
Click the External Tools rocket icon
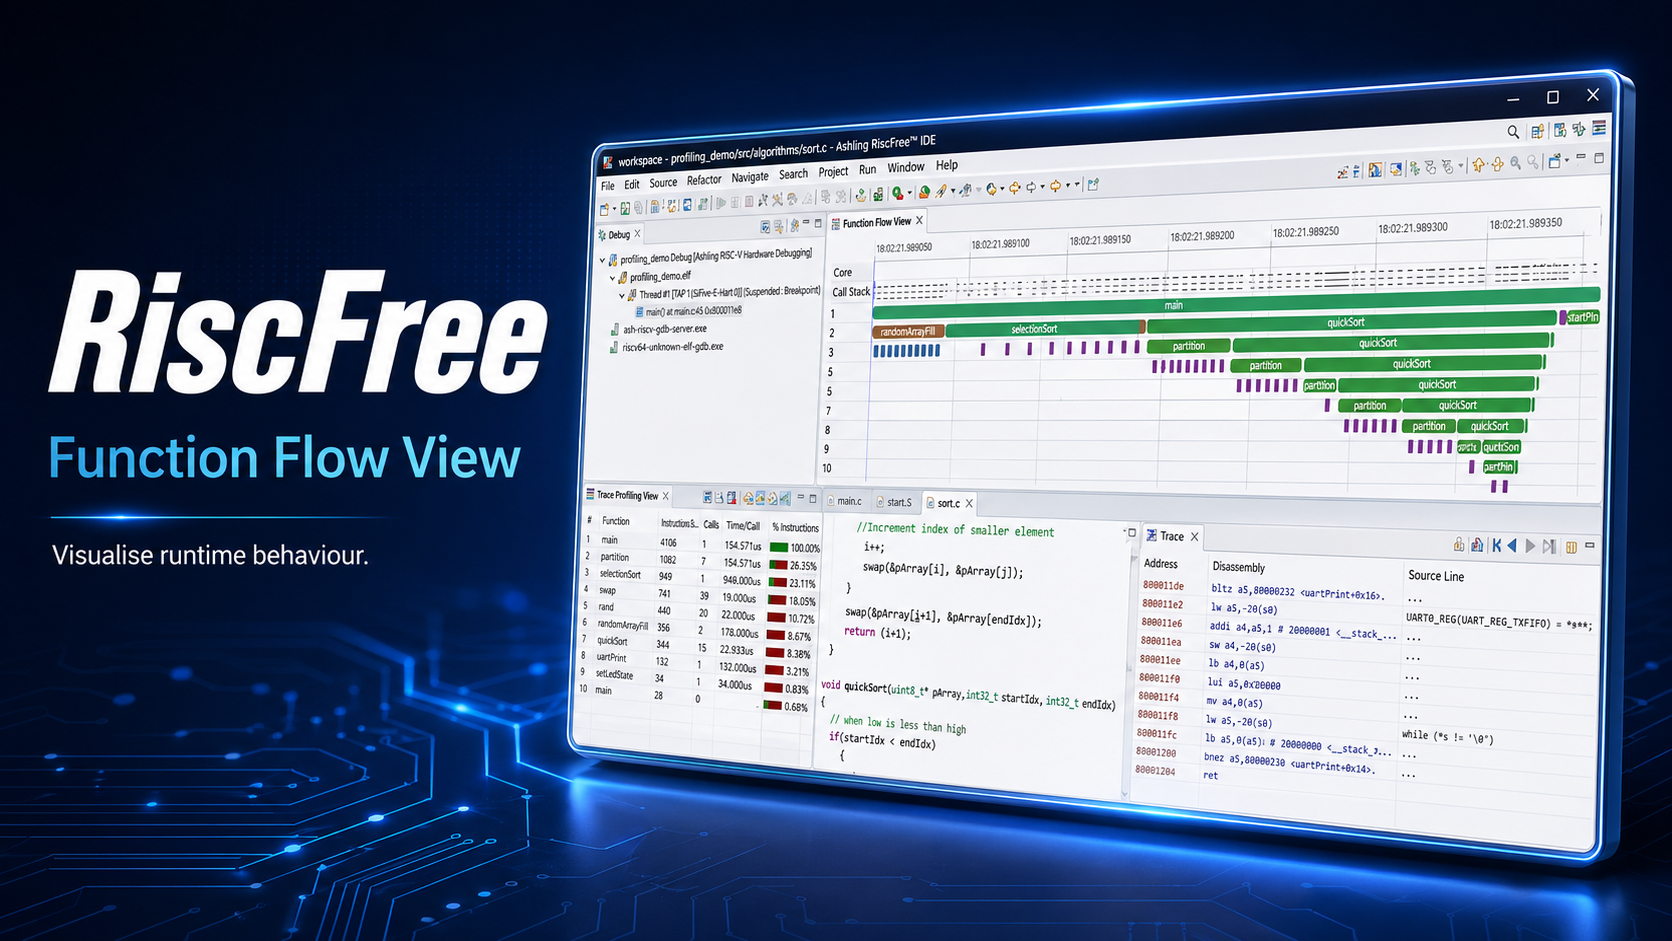pos(940,191)
